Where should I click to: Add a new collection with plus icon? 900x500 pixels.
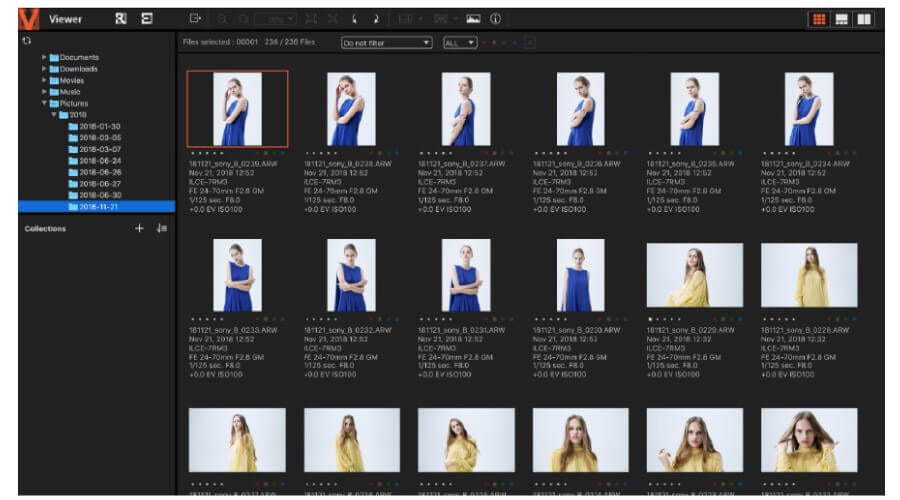[x=139, y=228]
